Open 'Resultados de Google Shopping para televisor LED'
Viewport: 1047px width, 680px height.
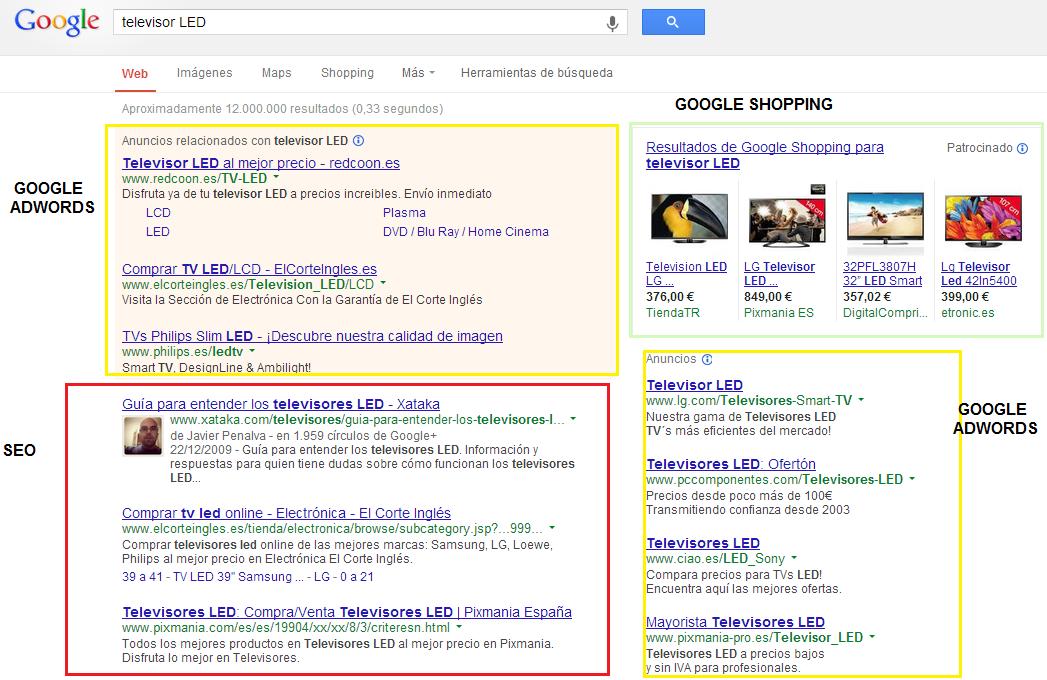point(765,155)
